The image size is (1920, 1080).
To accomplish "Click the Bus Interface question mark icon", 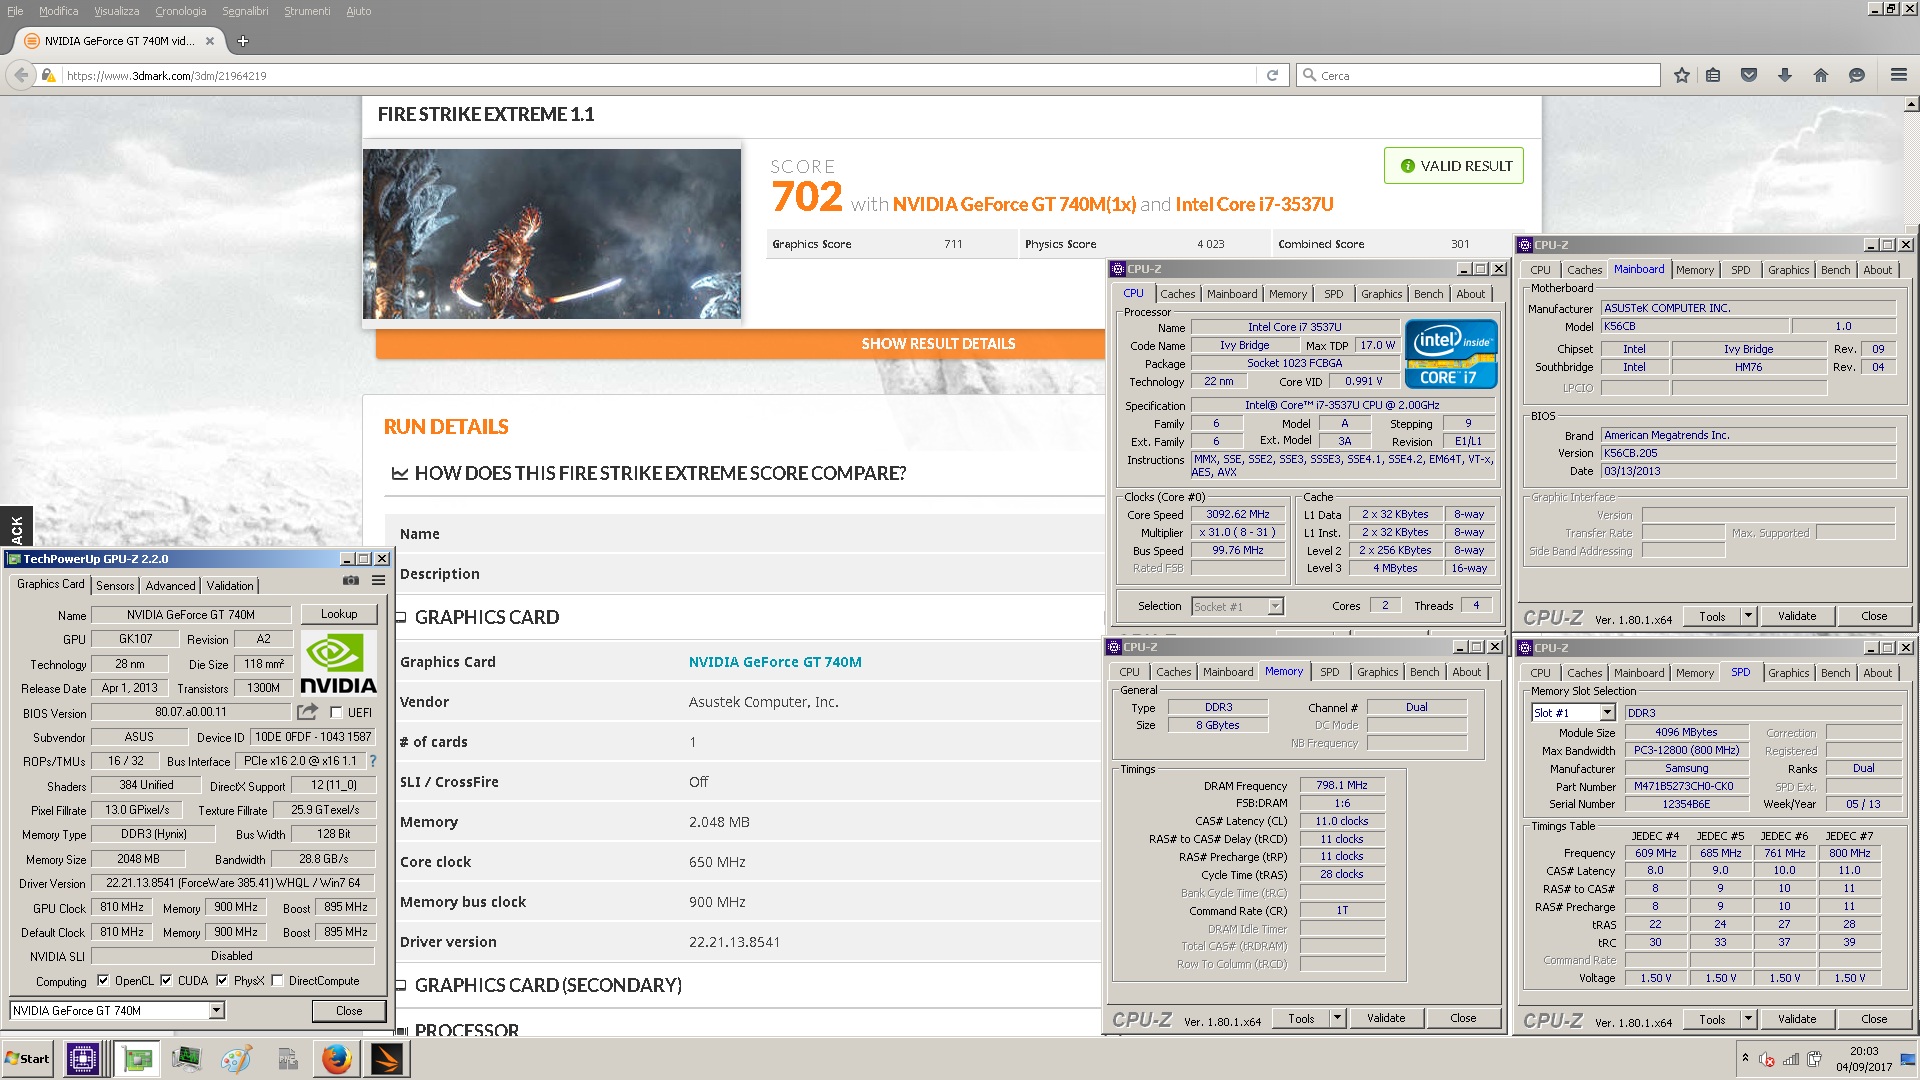I will pos(373,761).
